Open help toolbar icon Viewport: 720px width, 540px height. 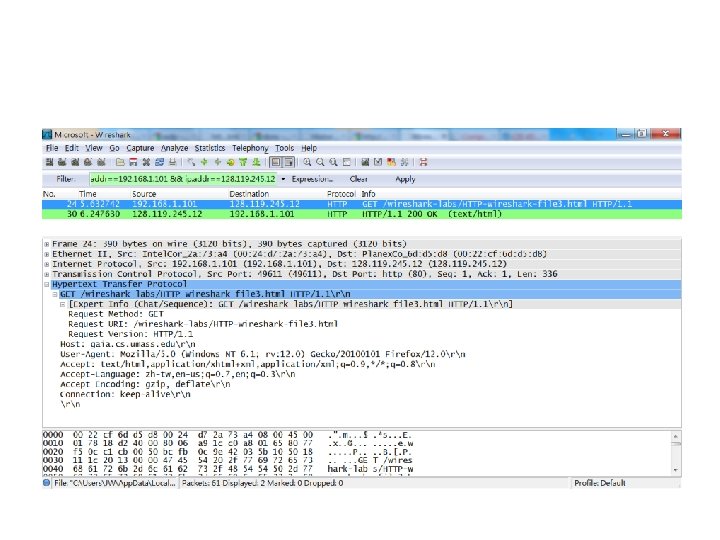pos(423,162)
